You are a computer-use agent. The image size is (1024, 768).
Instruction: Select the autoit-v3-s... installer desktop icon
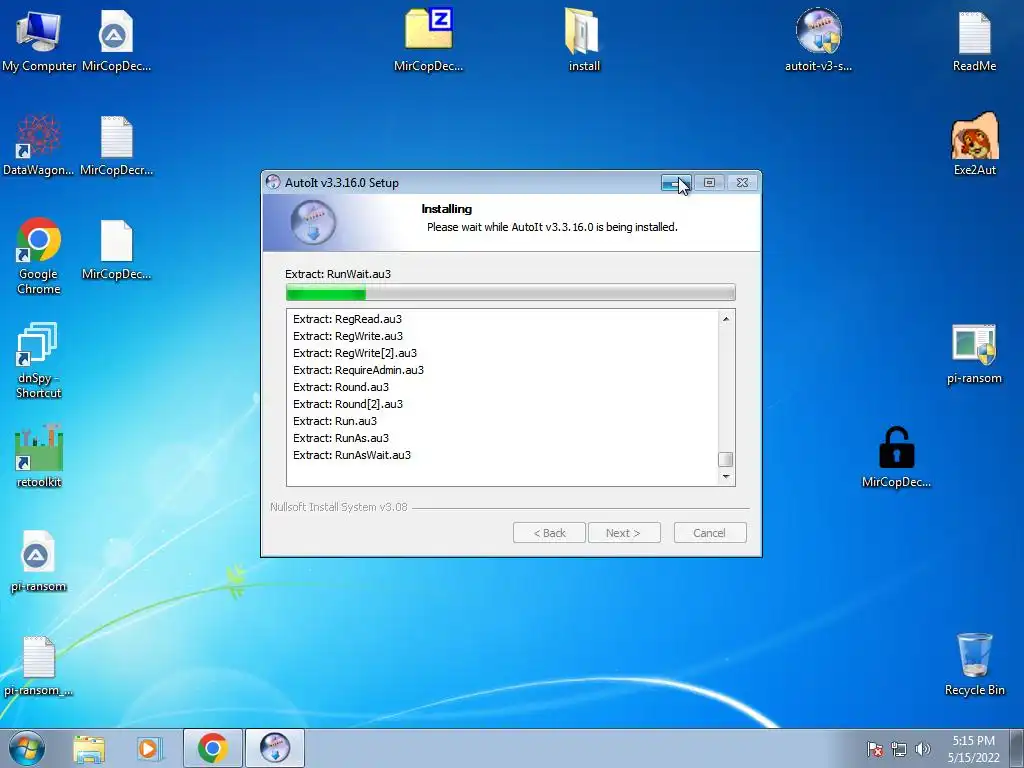818,40
